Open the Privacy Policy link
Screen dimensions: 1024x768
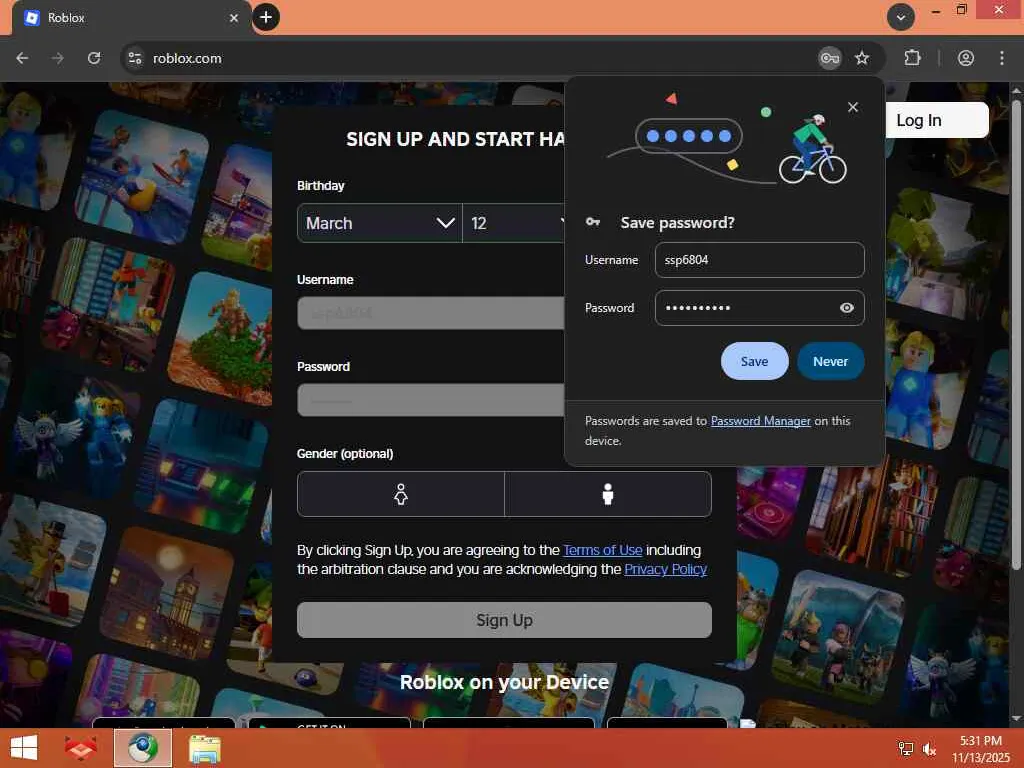[665, 569]
